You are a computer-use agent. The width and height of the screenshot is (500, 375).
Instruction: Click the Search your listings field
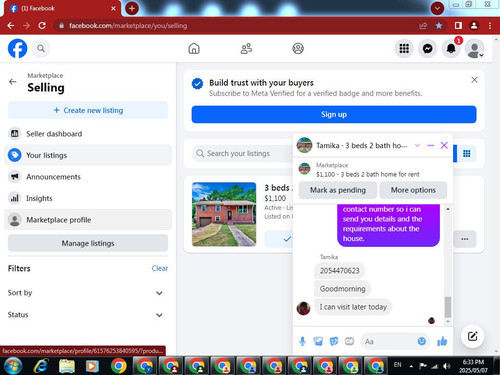[243, 154]
